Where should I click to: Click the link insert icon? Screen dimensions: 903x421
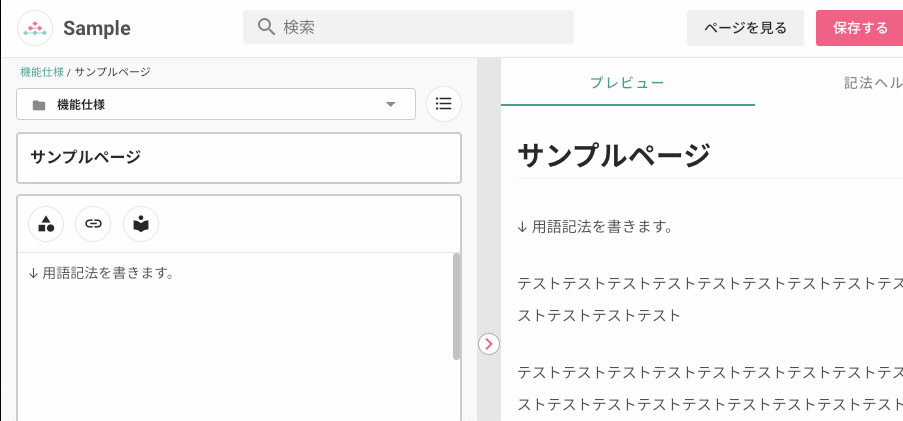93,223
